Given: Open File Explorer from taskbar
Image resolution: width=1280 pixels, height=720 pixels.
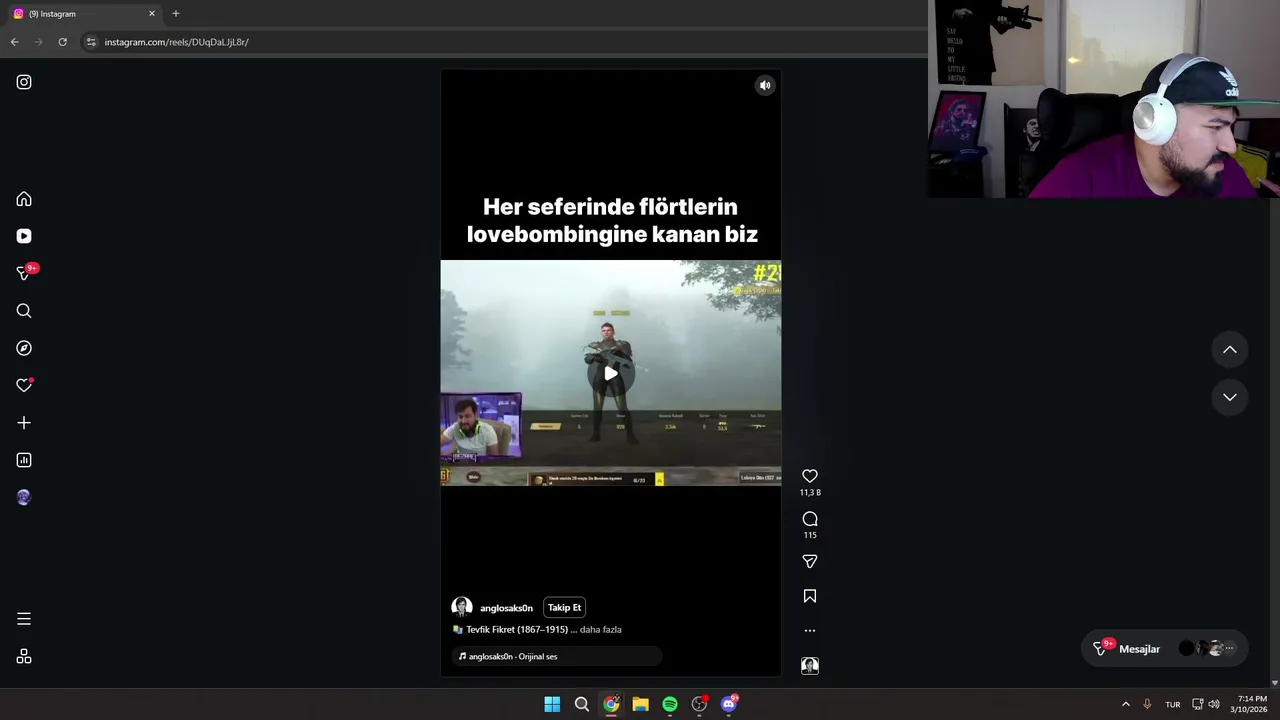Looking at the screenshot, I should pos(640,705).
